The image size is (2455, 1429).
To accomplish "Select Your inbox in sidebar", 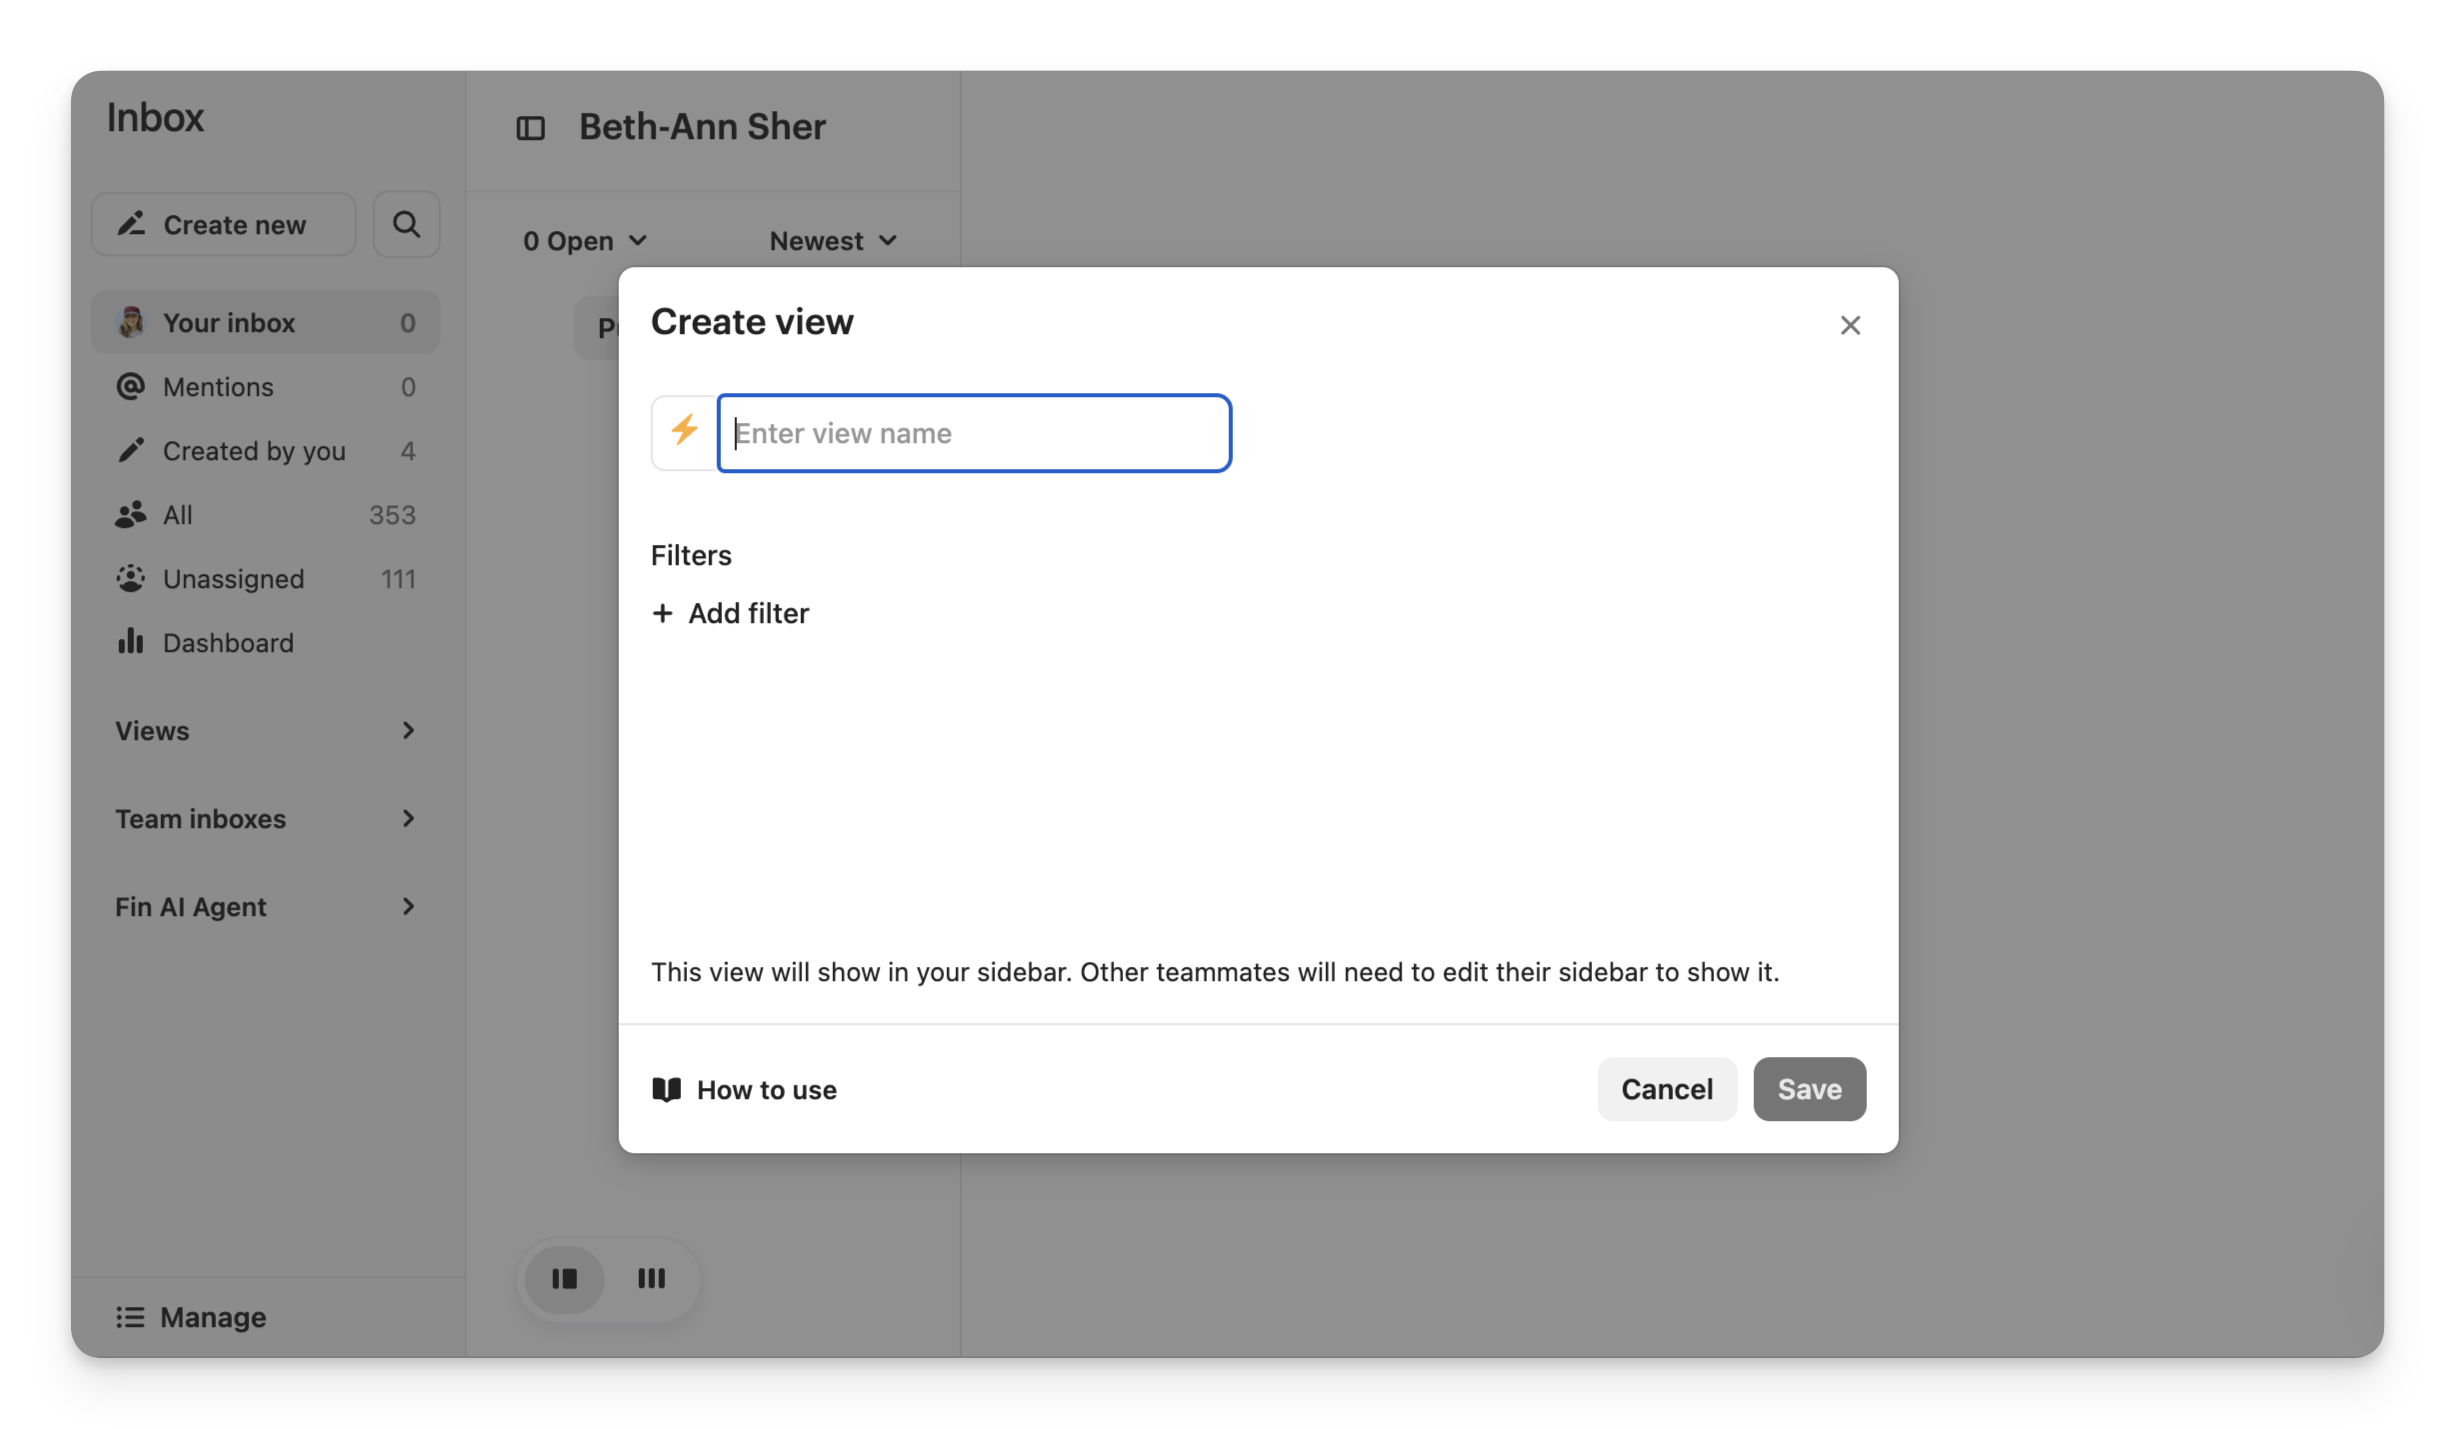I will (229, 323).
